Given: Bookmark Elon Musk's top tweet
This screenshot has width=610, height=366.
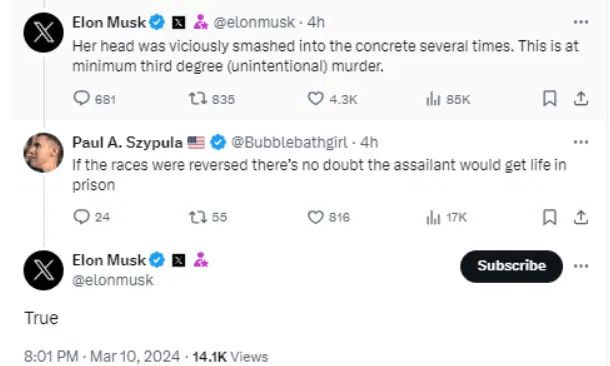Looking at the screenshot, I should pos(549,98).
